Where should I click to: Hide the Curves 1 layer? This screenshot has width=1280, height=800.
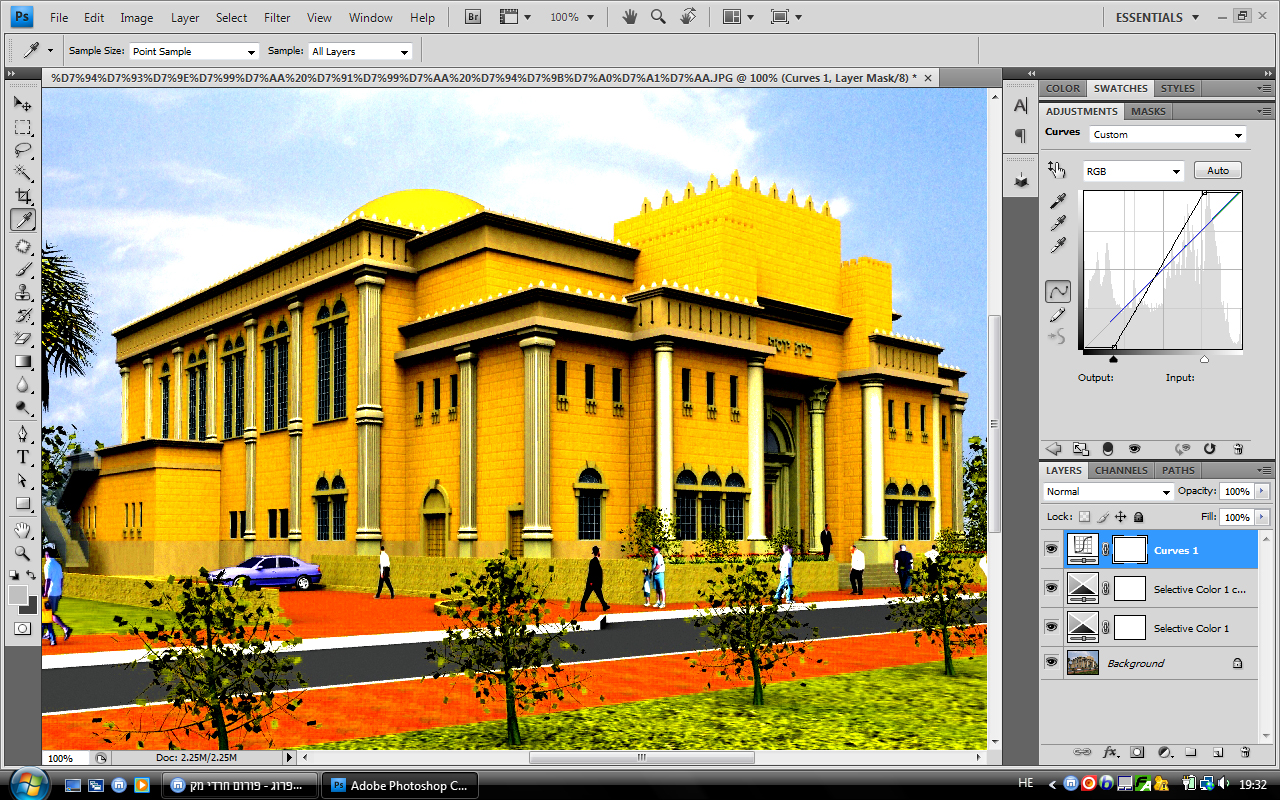[1051, 549]
